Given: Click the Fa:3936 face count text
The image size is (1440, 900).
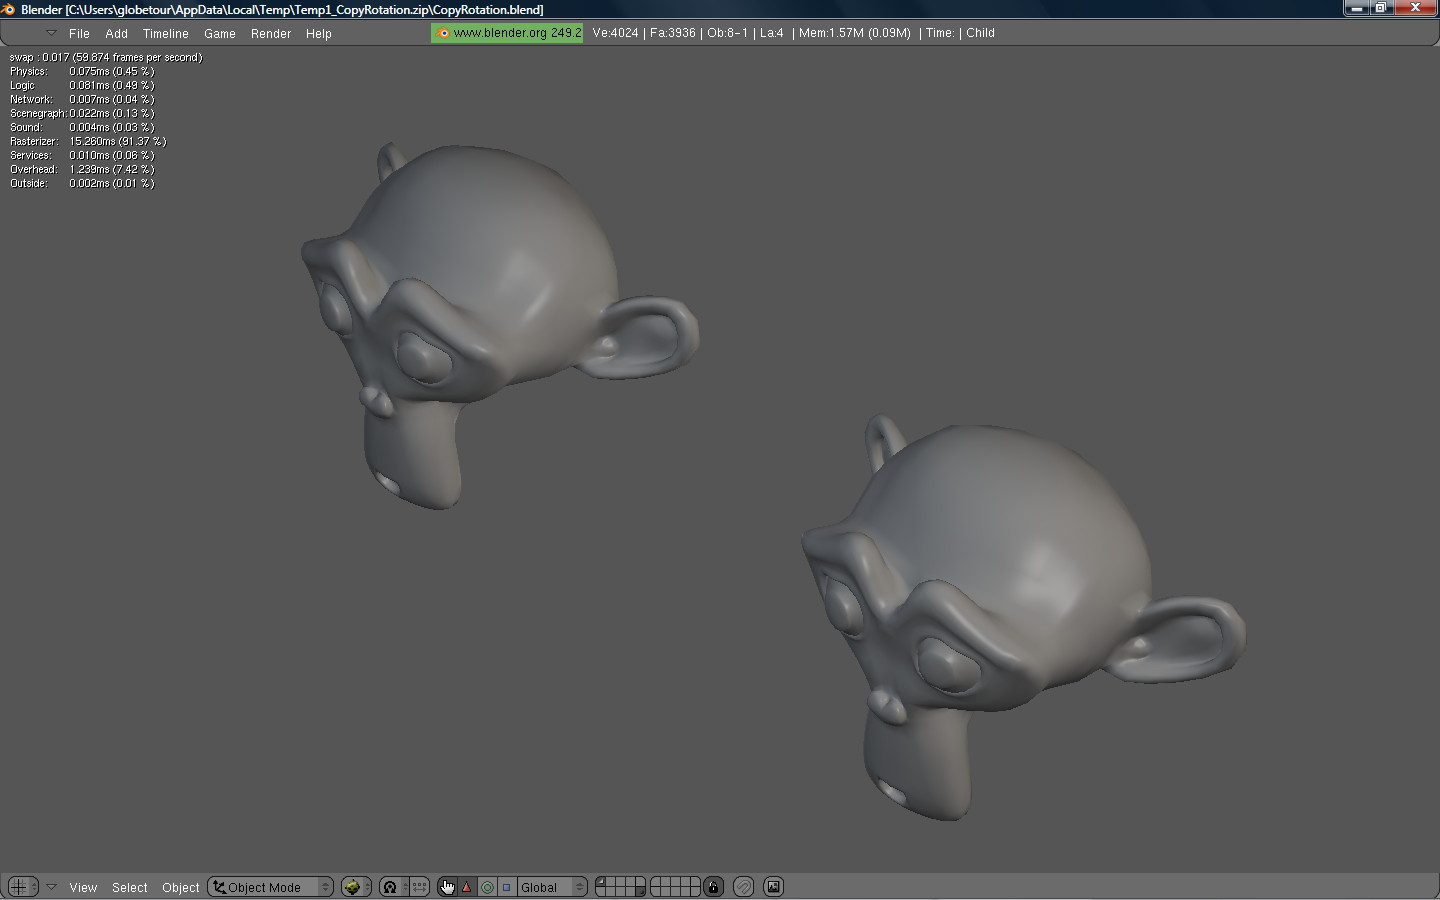Looking at the screenshot, I should [x=673, y=33].
